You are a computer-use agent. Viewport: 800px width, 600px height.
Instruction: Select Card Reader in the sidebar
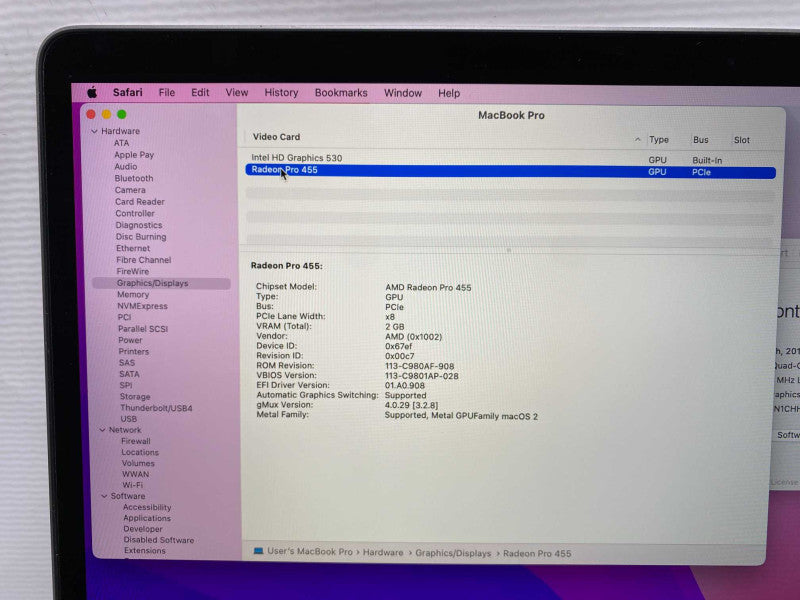click(140, 202)
